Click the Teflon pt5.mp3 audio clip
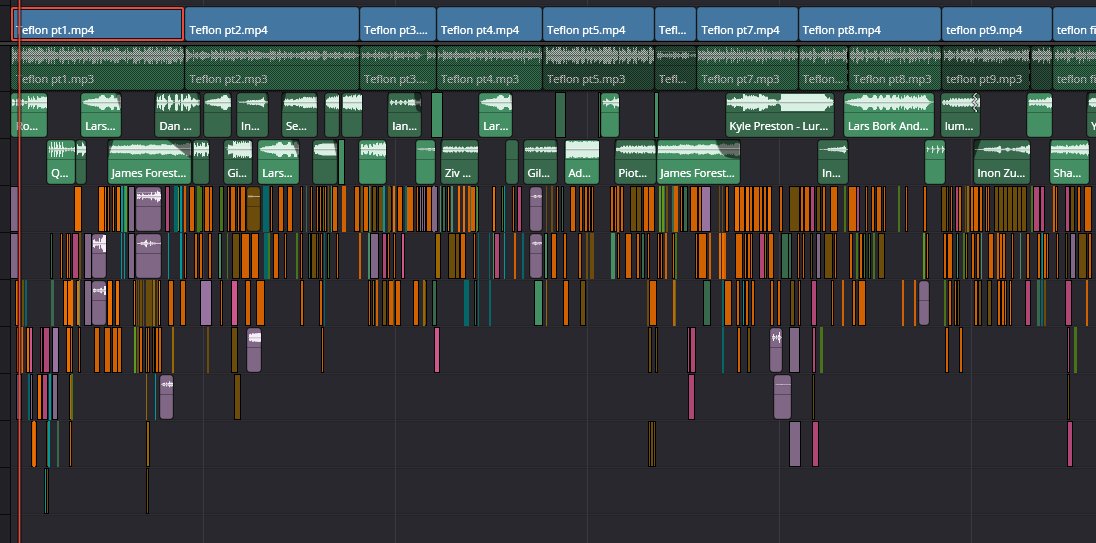This screenshot has width=1096, height=543. 598,68
